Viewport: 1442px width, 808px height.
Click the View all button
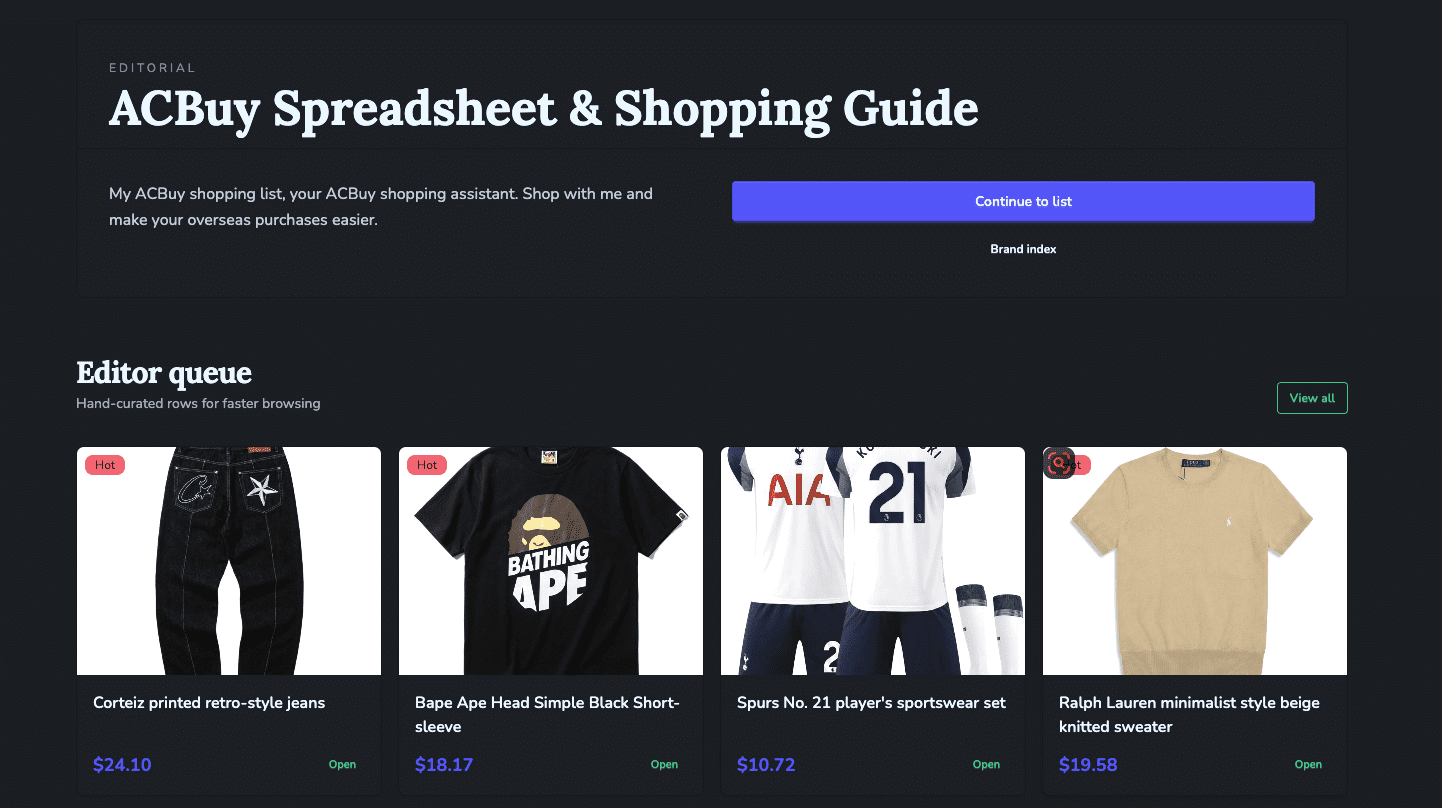[1312, 398]
